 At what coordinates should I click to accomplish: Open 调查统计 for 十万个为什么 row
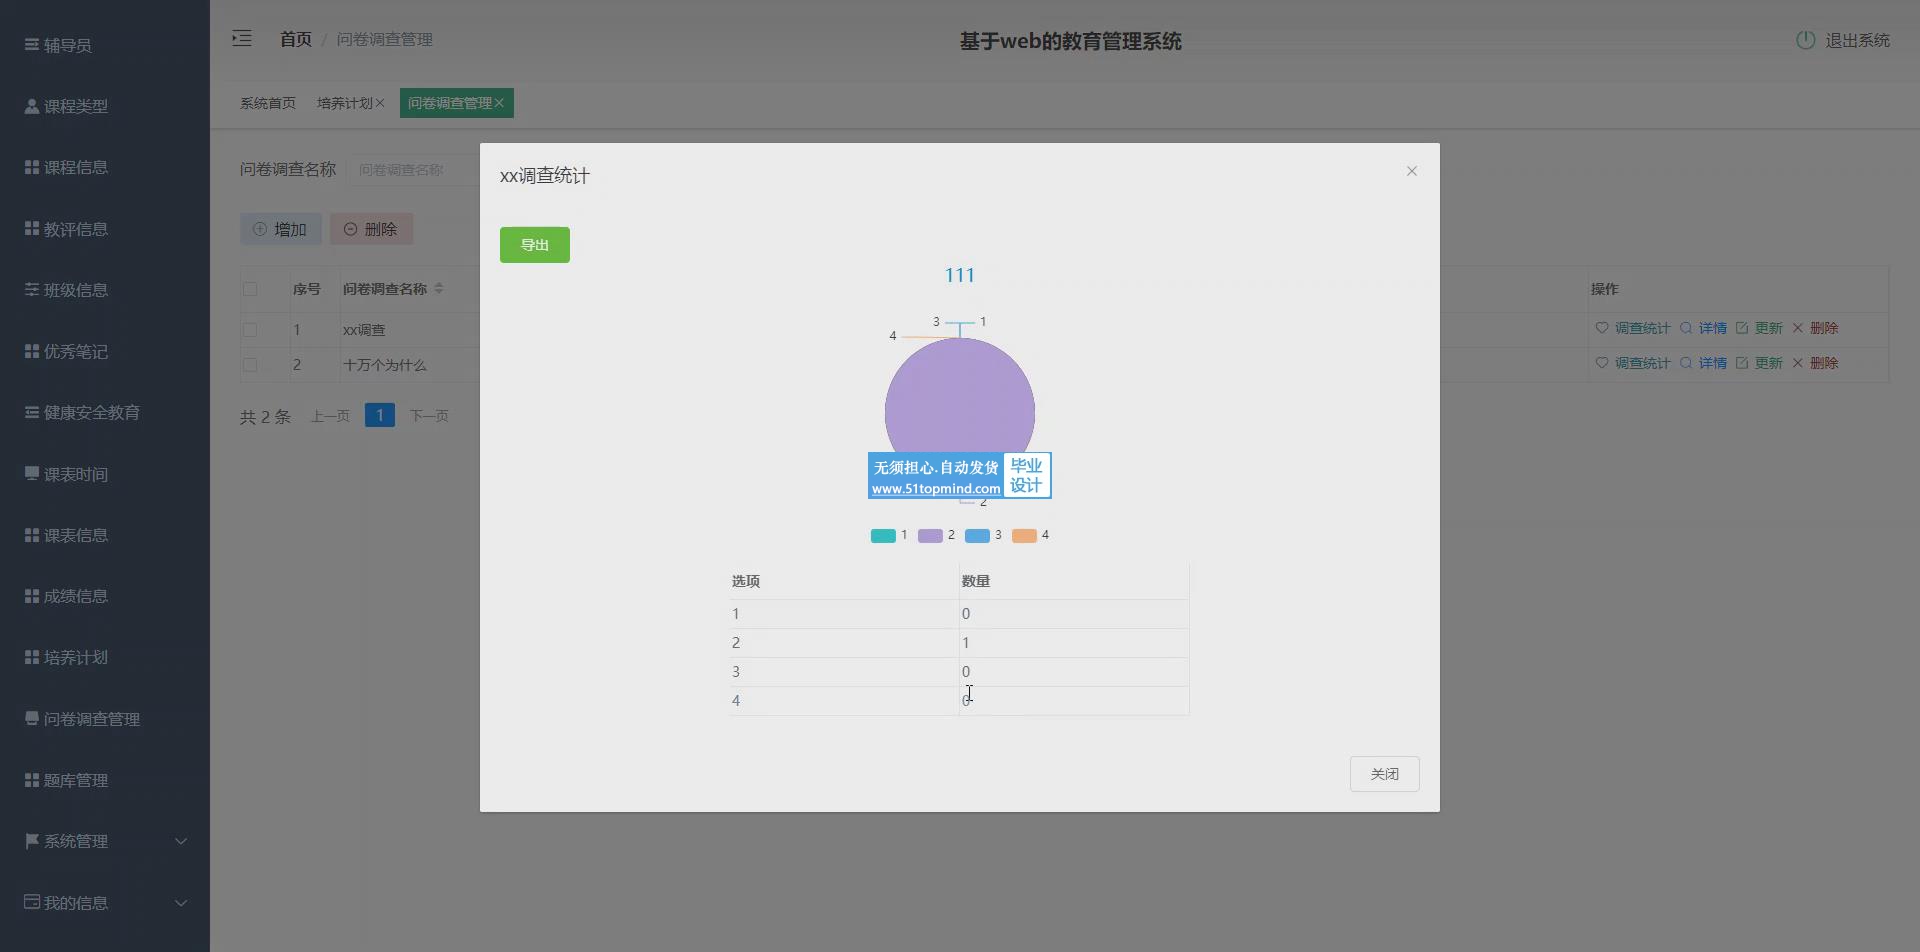point(1633,363)
